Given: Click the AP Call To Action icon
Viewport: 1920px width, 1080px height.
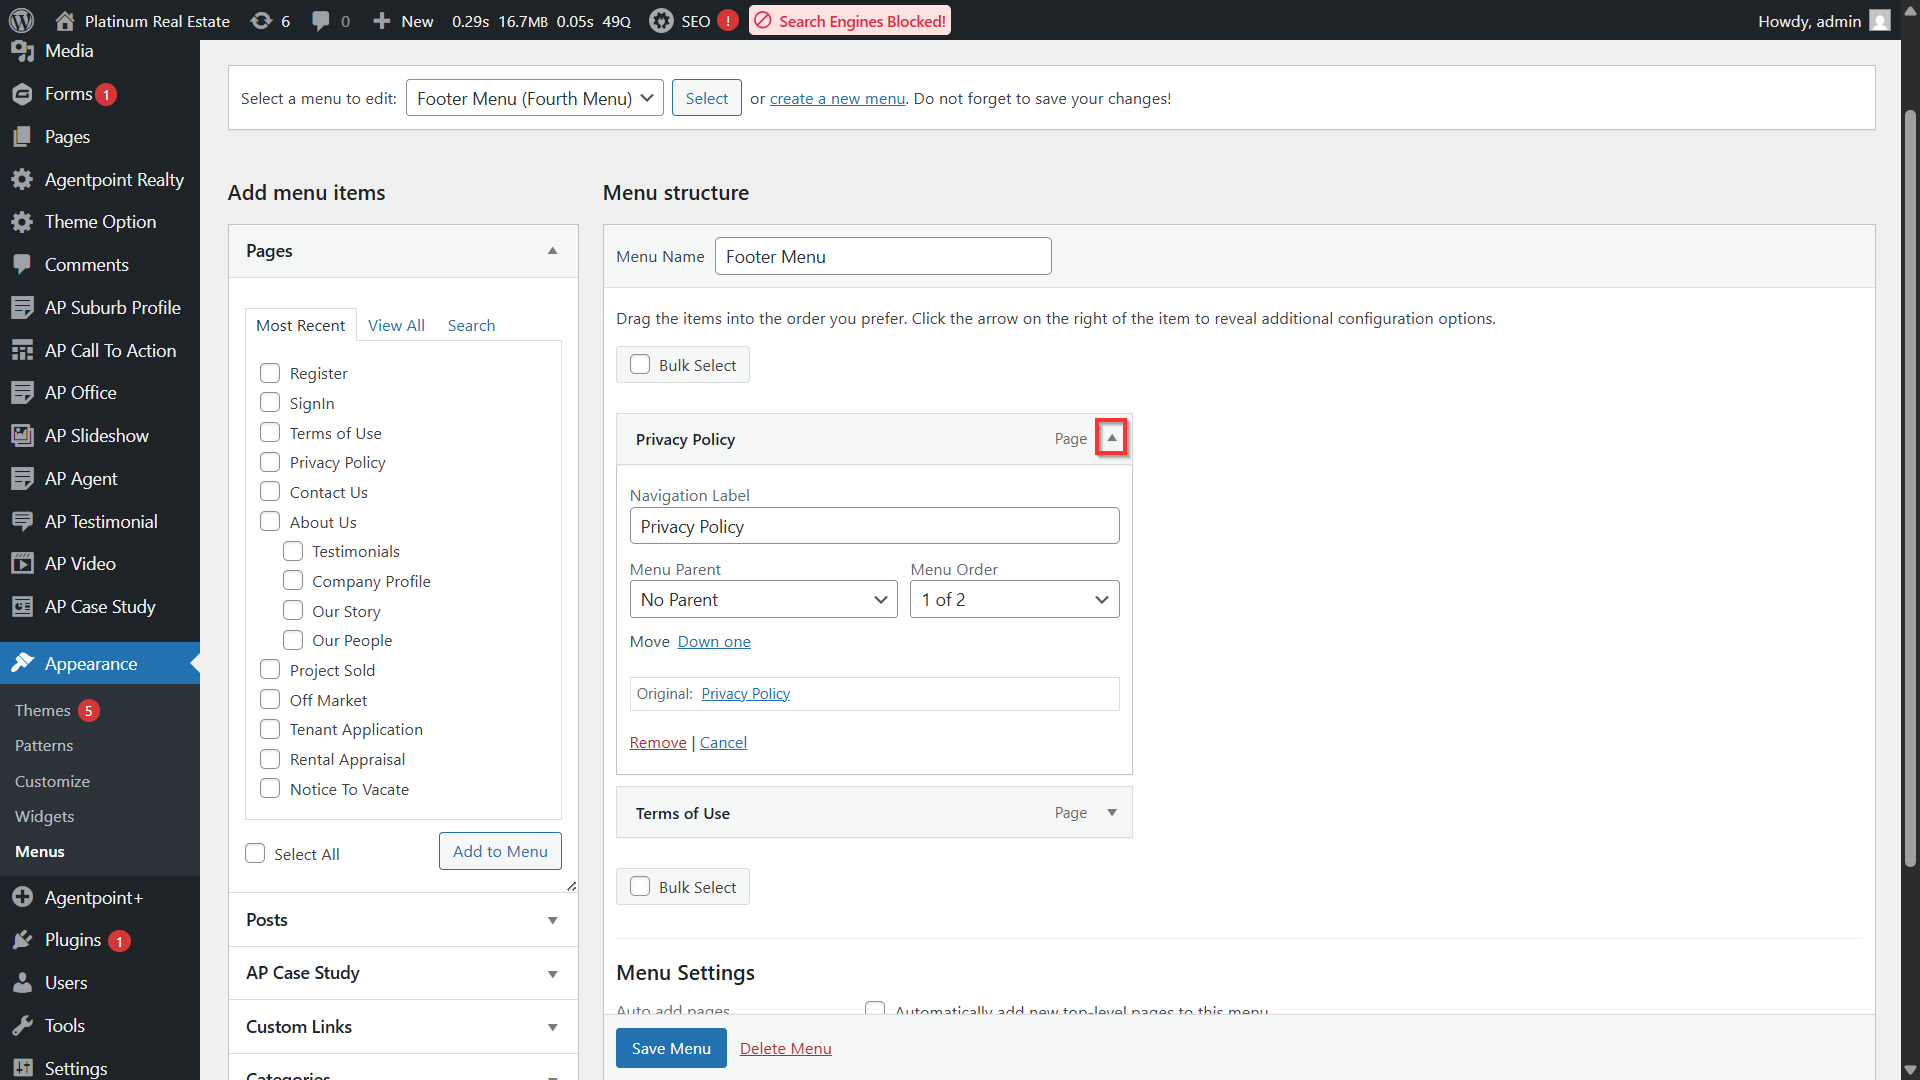Looking at the screenshot, I should click(22, 351).
